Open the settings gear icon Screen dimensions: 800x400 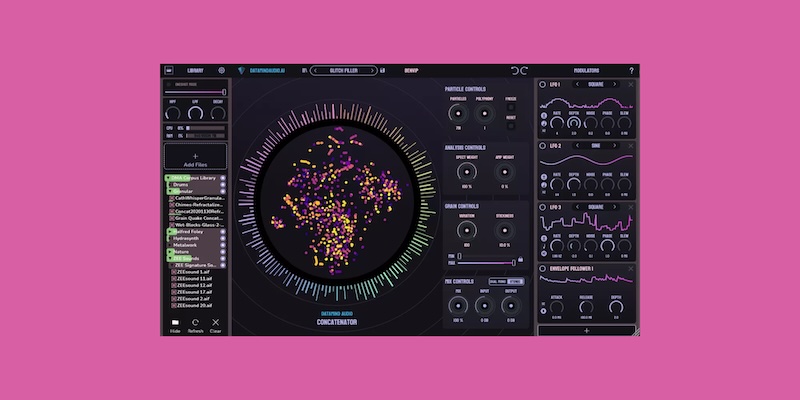point(221,70)
